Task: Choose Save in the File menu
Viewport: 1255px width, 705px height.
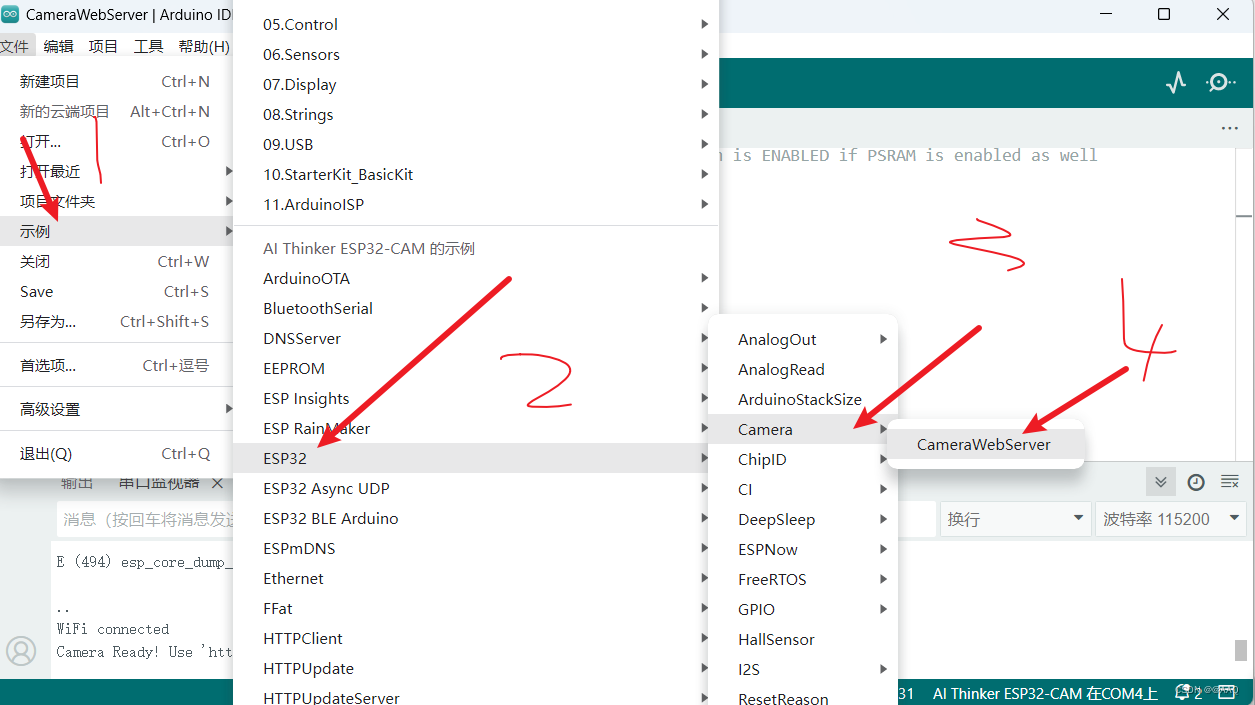Action: click(x=116, y=291)
